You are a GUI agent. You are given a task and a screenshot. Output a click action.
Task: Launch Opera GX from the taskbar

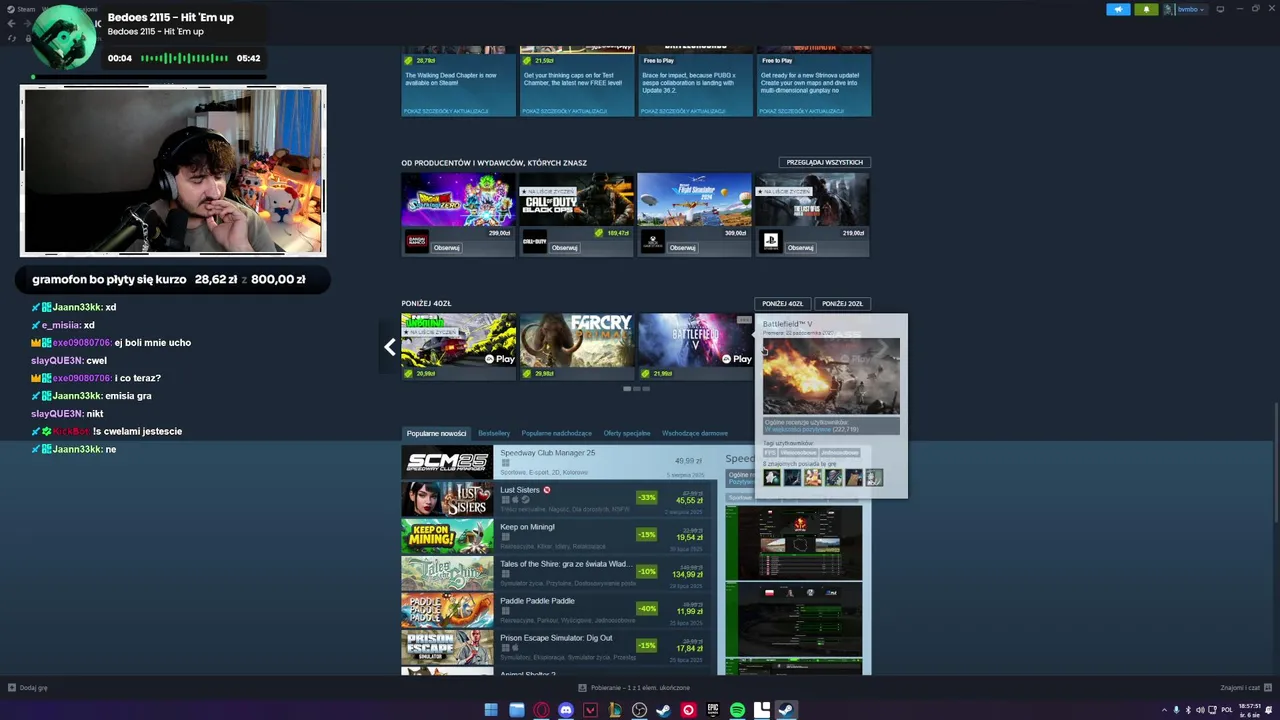point(541,710)
